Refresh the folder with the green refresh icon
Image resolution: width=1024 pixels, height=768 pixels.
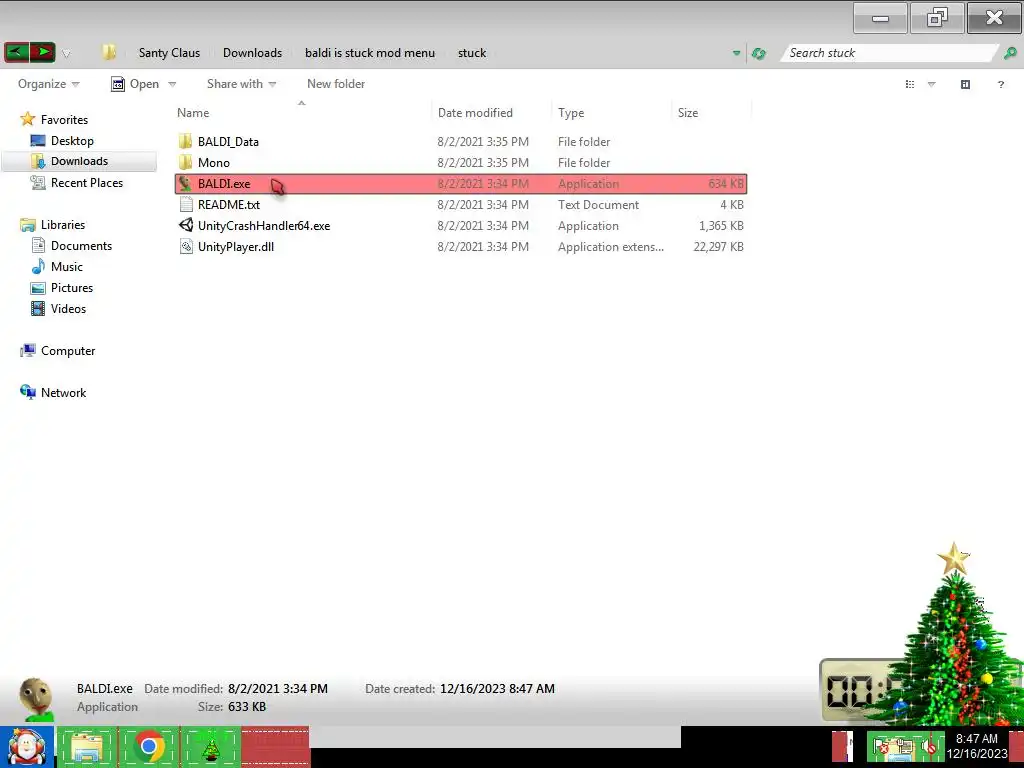(758, 53)
